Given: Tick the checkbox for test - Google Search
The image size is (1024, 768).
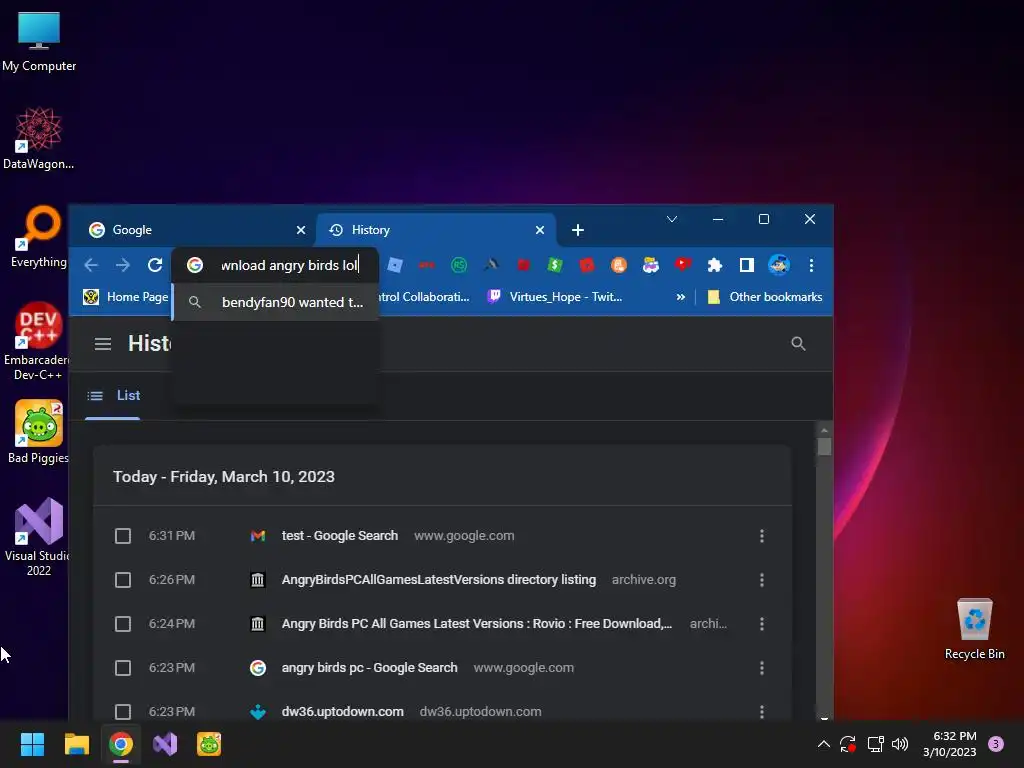Looking at the screenshot, I should point(123,536).
